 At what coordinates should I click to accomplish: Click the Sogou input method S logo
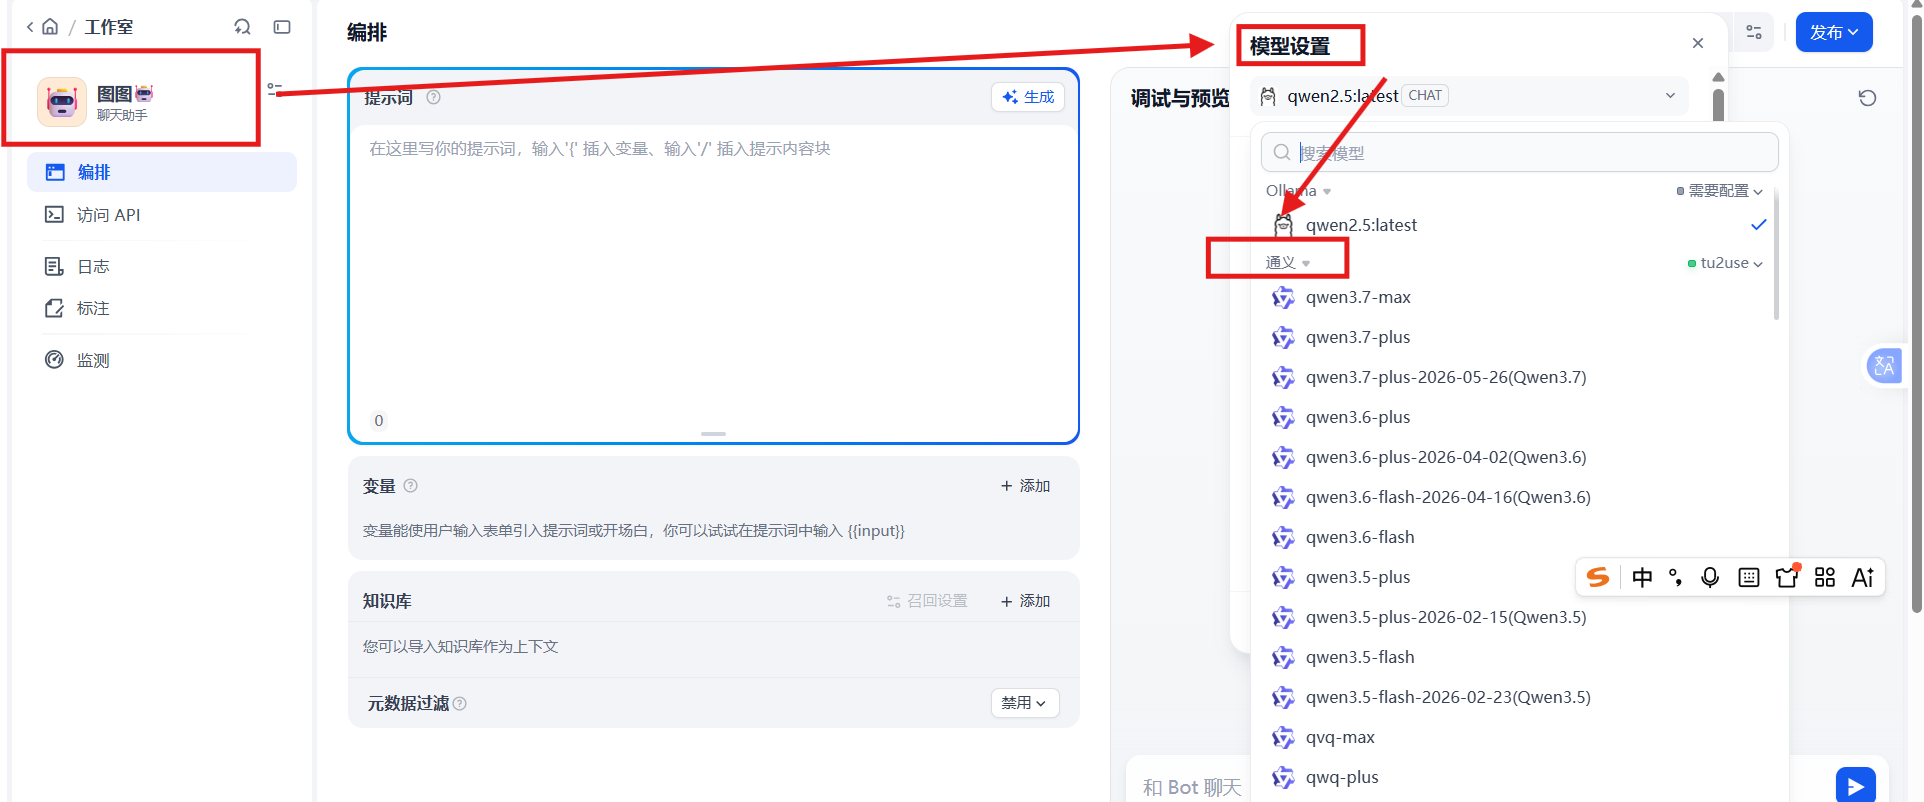pyautogui.click(x=1598, y=577)
